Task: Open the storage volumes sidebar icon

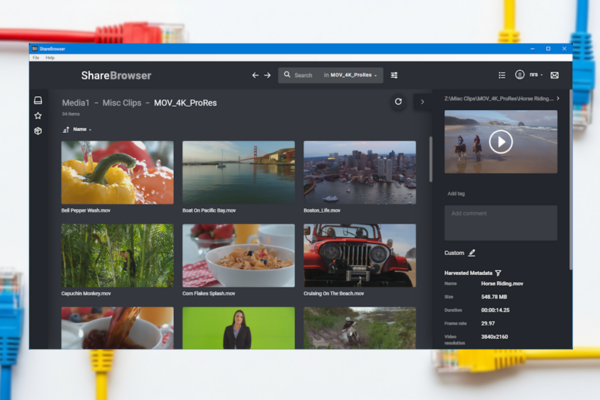Action: 38,101
